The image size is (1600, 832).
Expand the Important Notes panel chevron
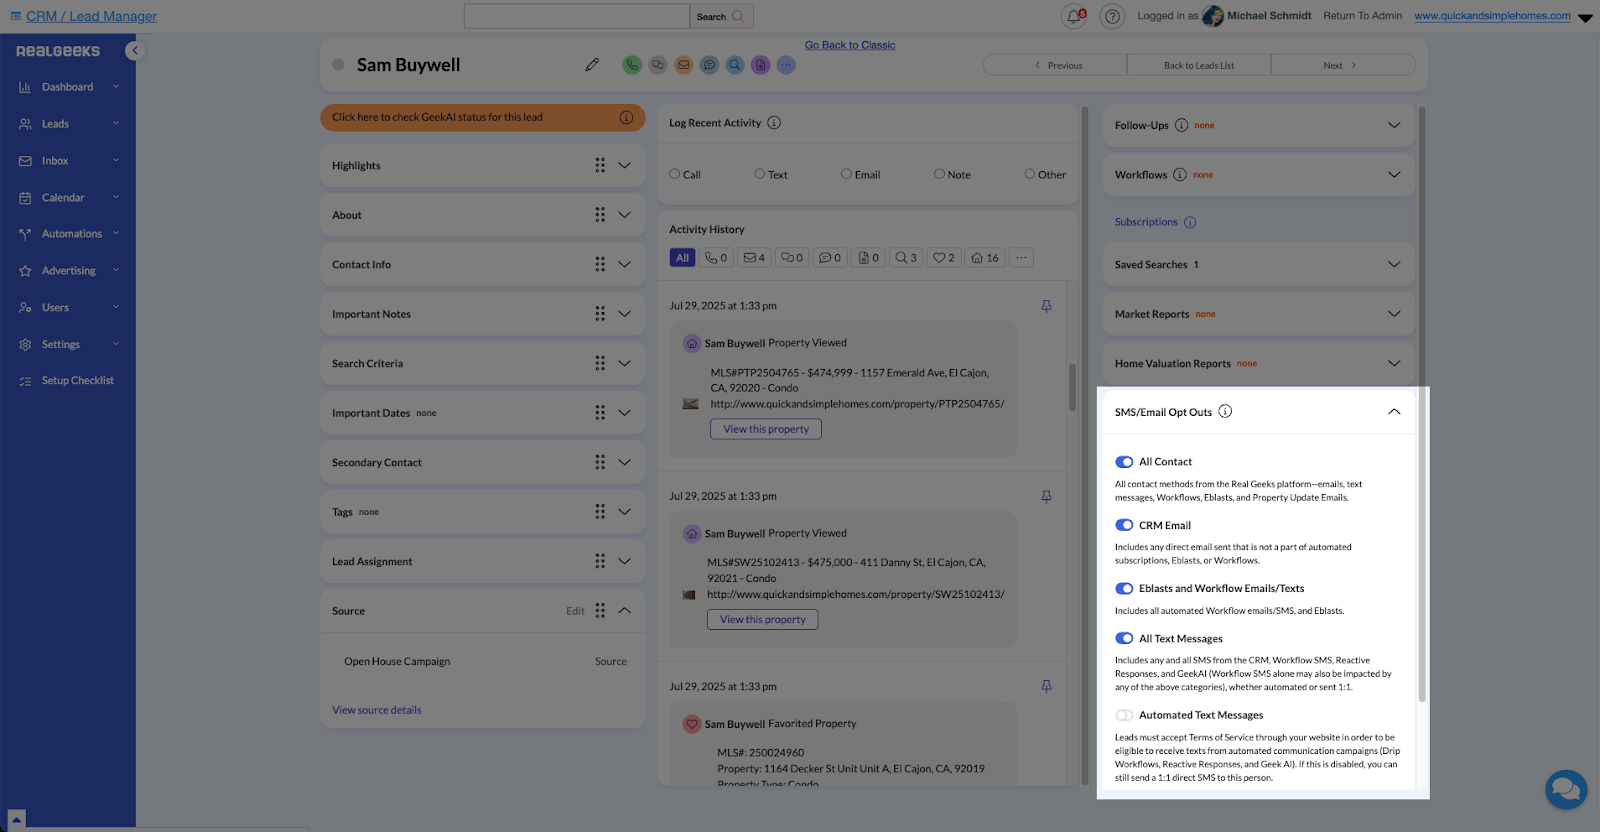(625, 314)
